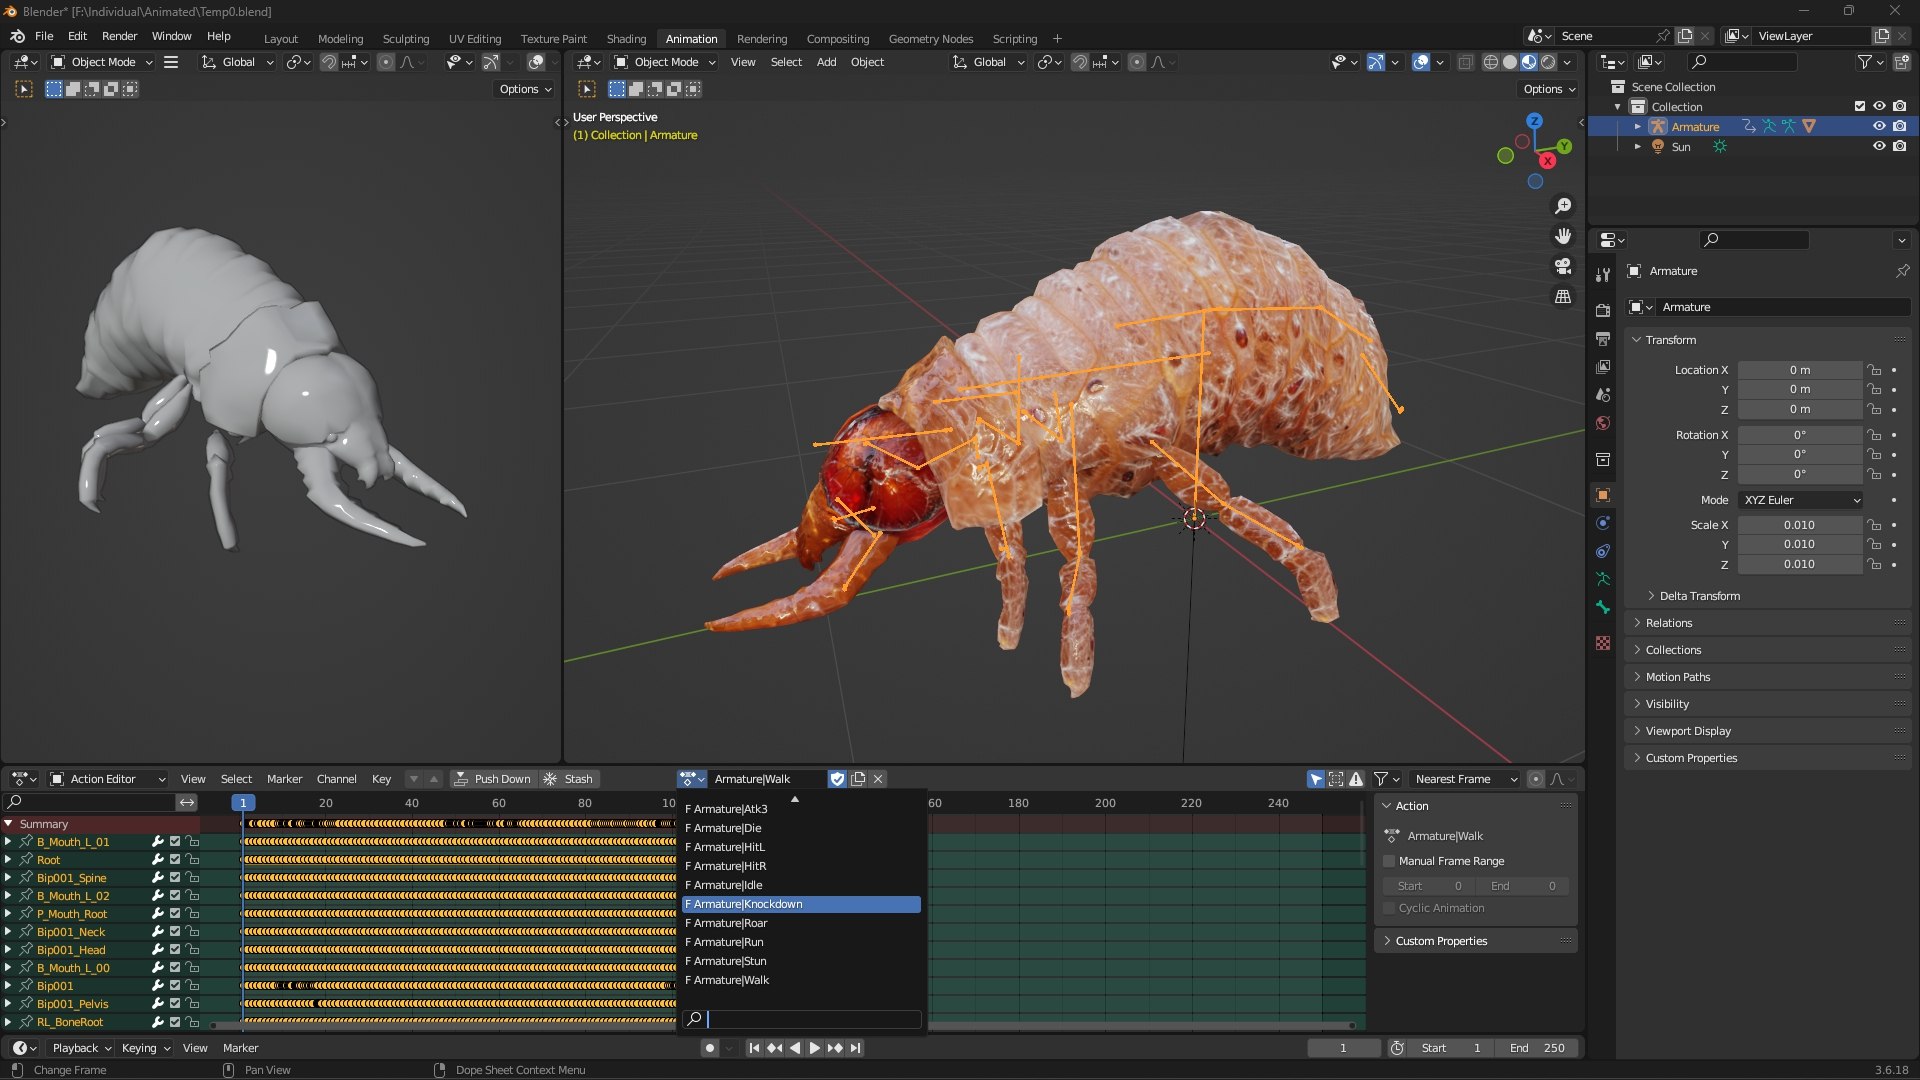Open the Output properties tab
The image size is (1920, 1080).
tap(1603, 339)
